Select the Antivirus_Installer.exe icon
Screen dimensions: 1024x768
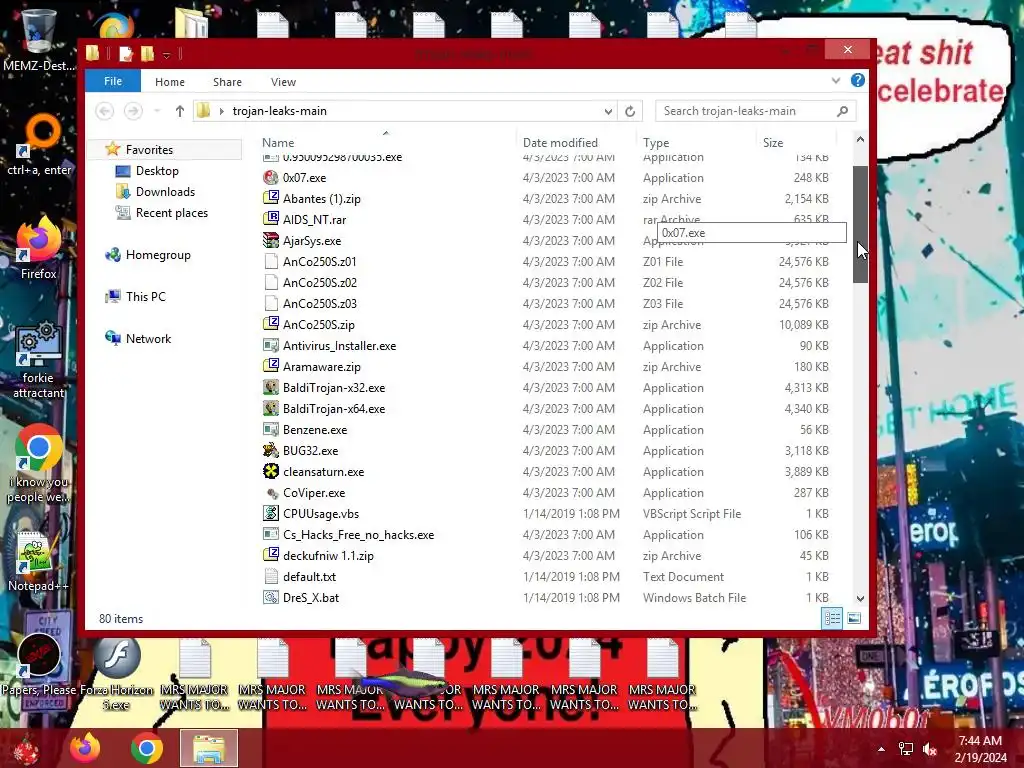[x=270, y=345]
